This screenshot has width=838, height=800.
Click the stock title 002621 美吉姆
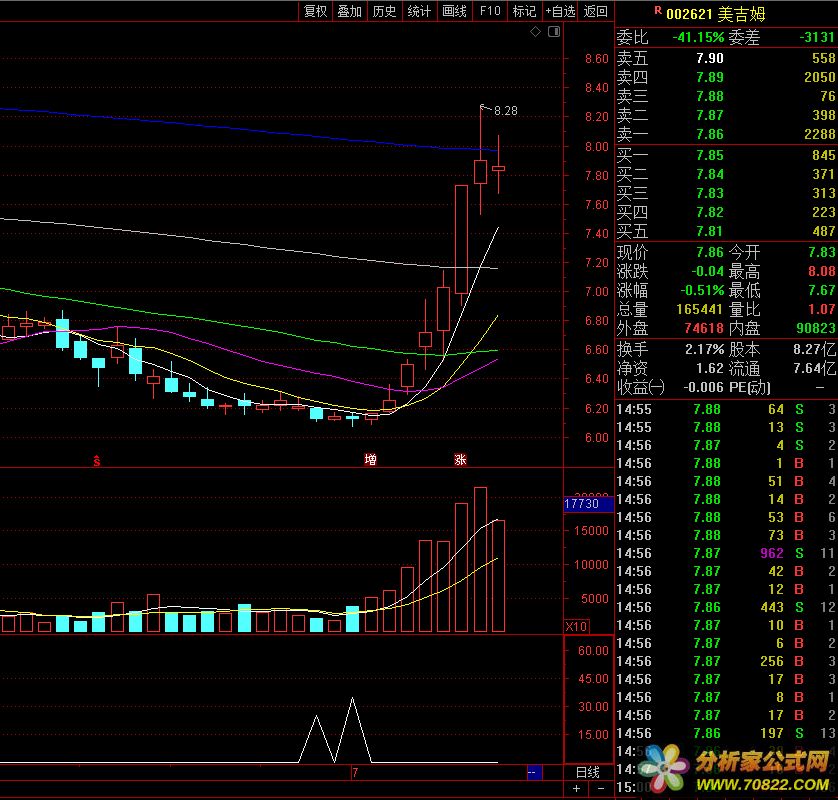pyautogui.click(x=716, y=14)
